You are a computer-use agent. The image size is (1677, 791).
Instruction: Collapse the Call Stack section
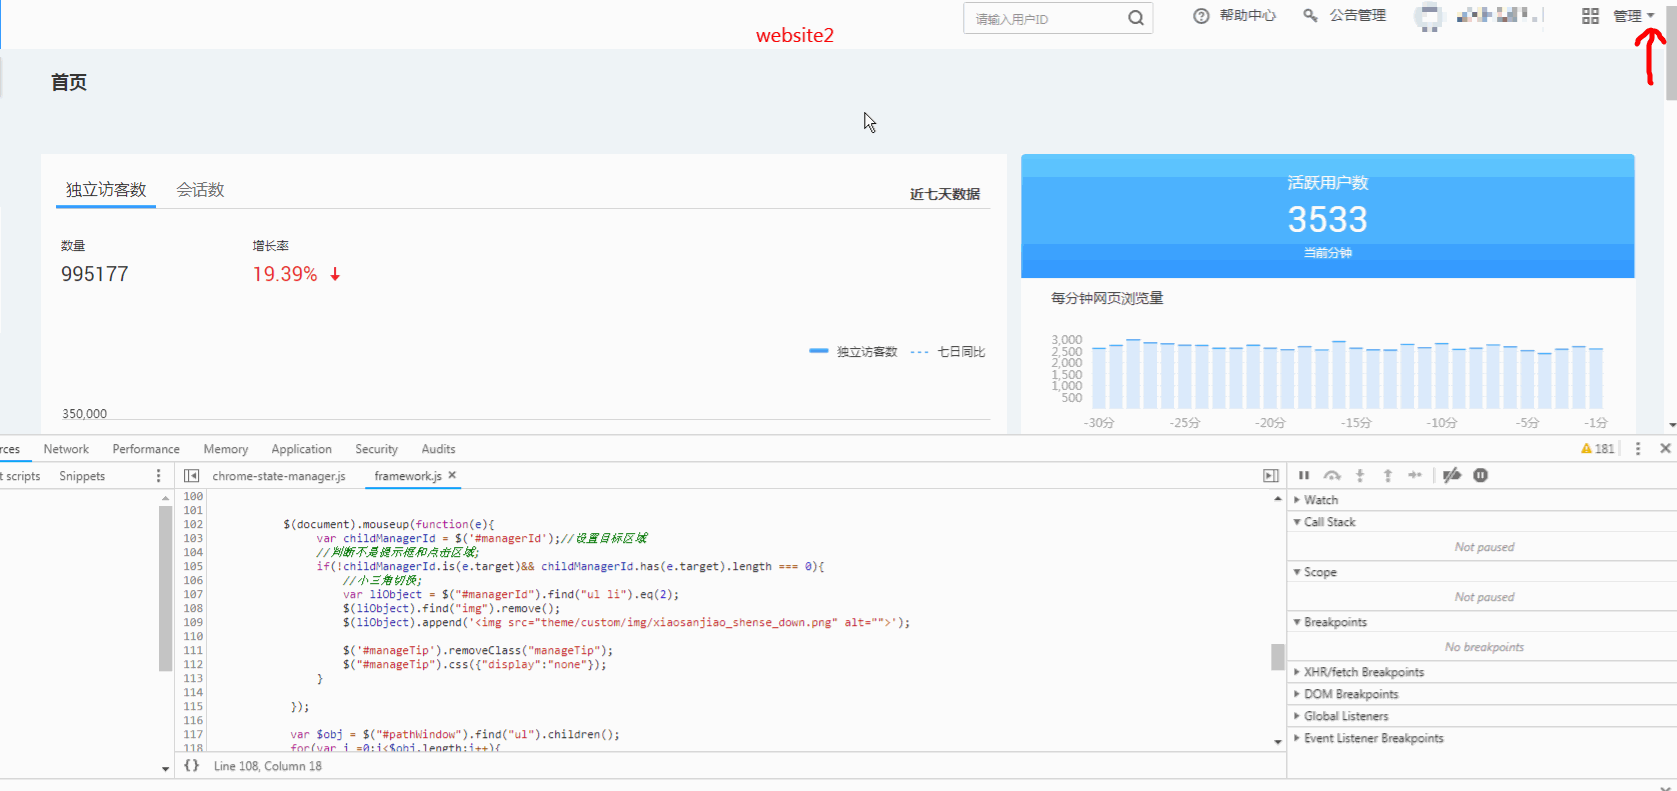pyautogui.click(x=1324, y=522)
